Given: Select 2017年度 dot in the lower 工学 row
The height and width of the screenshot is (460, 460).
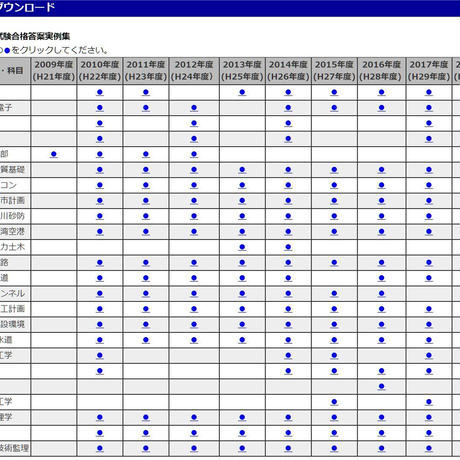Looking at the screenshot, I should 429,402.
